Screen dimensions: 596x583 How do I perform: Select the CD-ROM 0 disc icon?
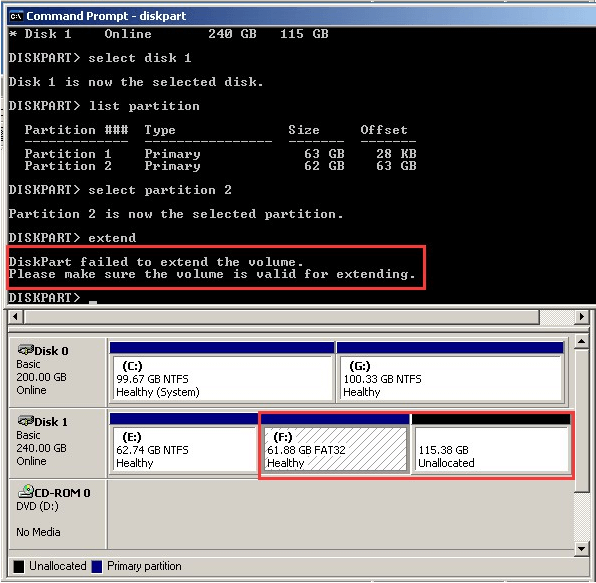(x=26, y=491)
